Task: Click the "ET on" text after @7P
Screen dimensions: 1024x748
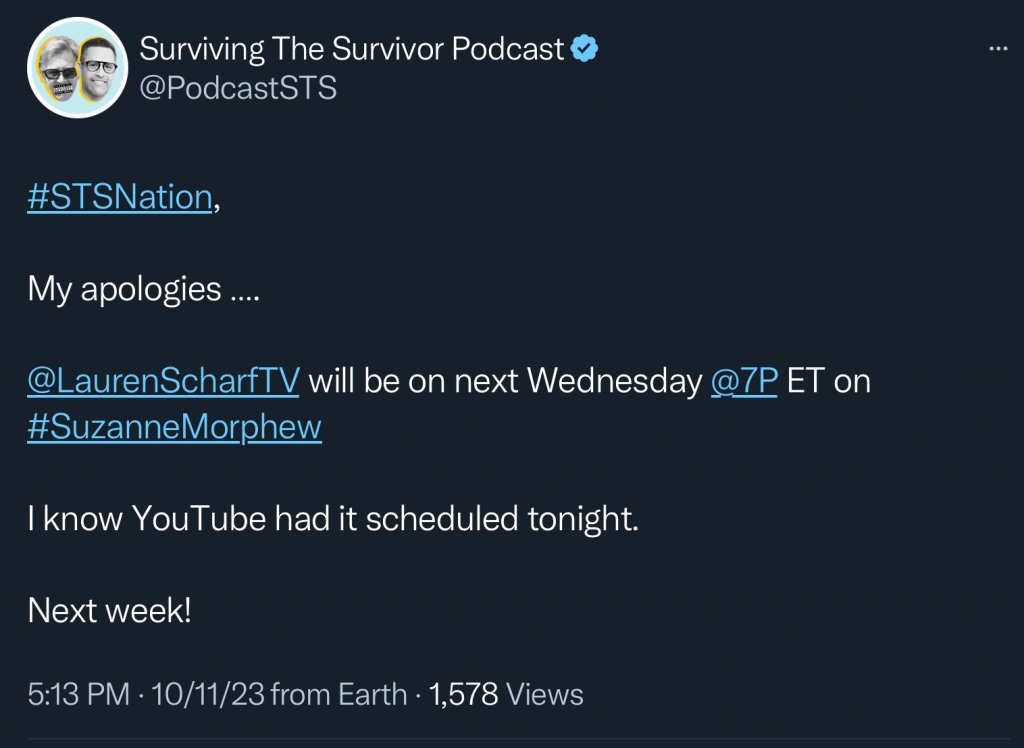Action: (829, 381)
